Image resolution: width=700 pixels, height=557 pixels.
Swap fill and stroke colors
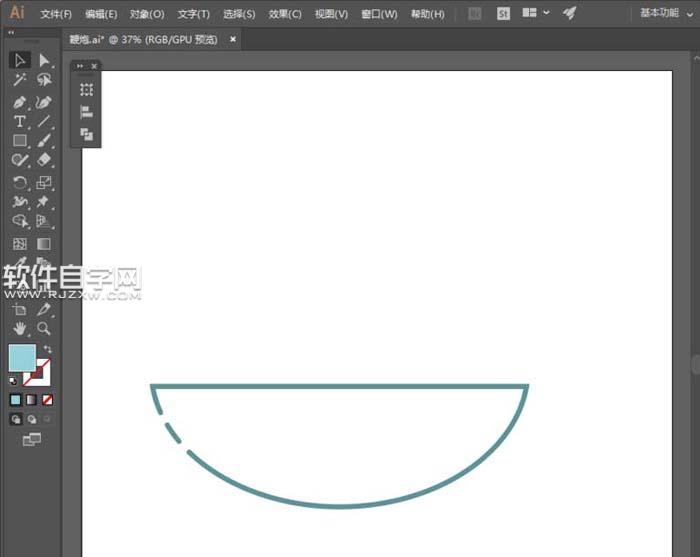(x=47, y=349)
